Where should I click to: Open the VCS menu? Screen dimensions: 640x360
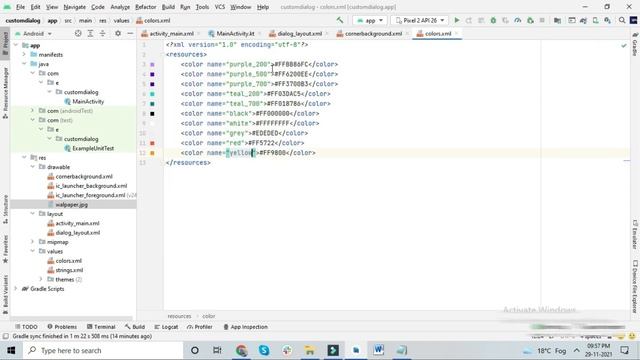tap(220, 7)
